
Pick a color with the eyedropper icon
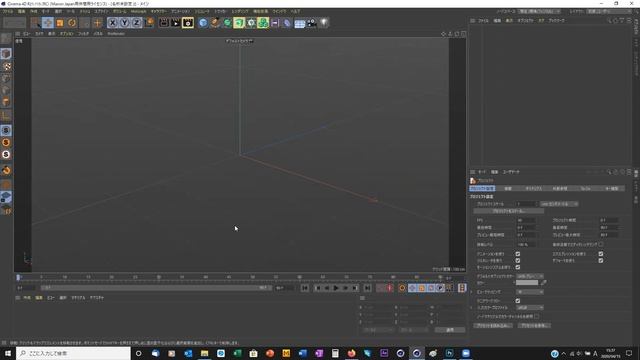pyautogui.click(x=544, y=282)
